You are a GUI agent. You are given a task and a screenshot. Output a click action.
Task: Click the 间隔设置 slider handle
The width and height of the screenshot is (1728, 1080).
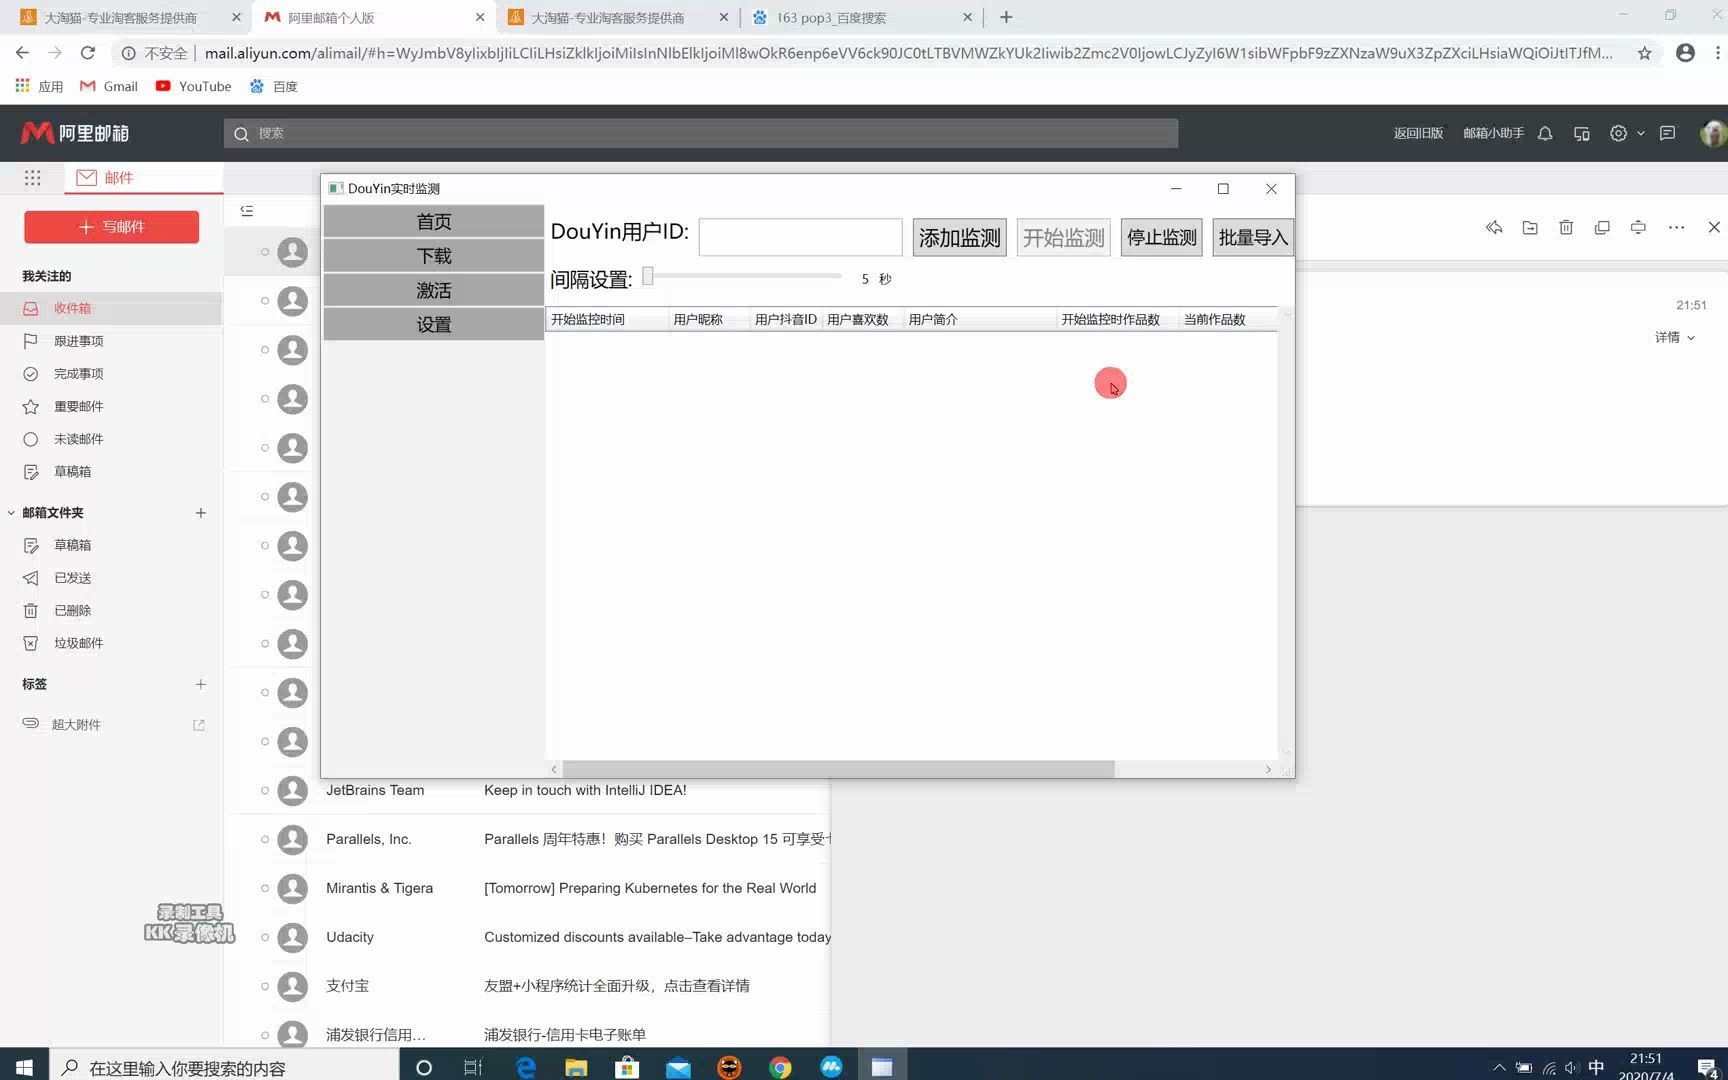pos(648,276)
